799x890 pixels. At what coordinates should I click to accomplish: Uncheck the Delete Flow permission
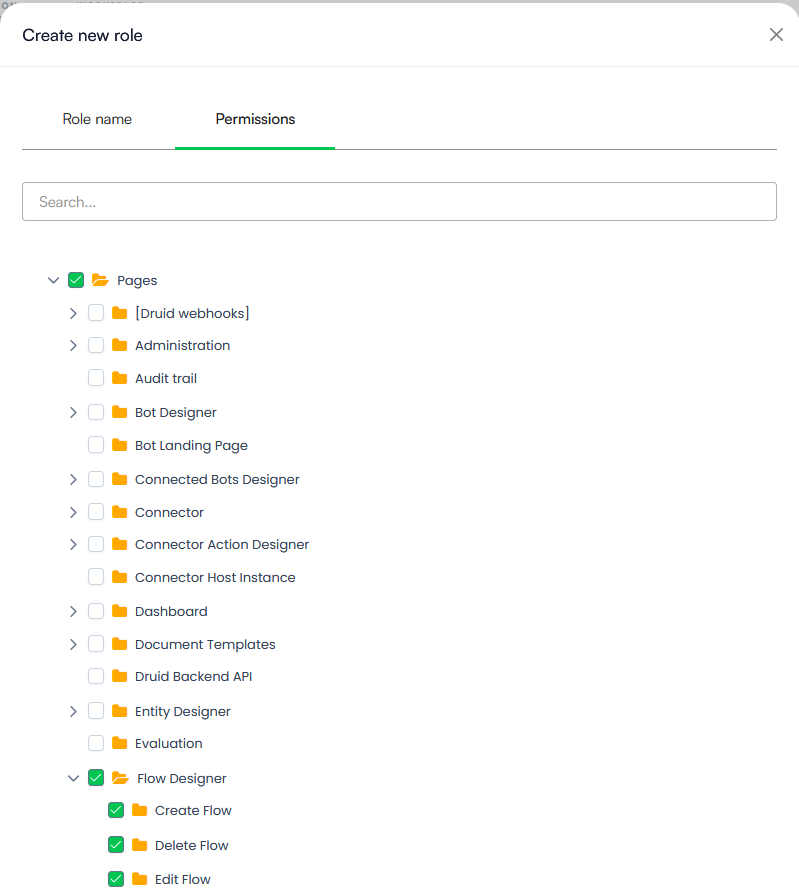coord(116,845)
